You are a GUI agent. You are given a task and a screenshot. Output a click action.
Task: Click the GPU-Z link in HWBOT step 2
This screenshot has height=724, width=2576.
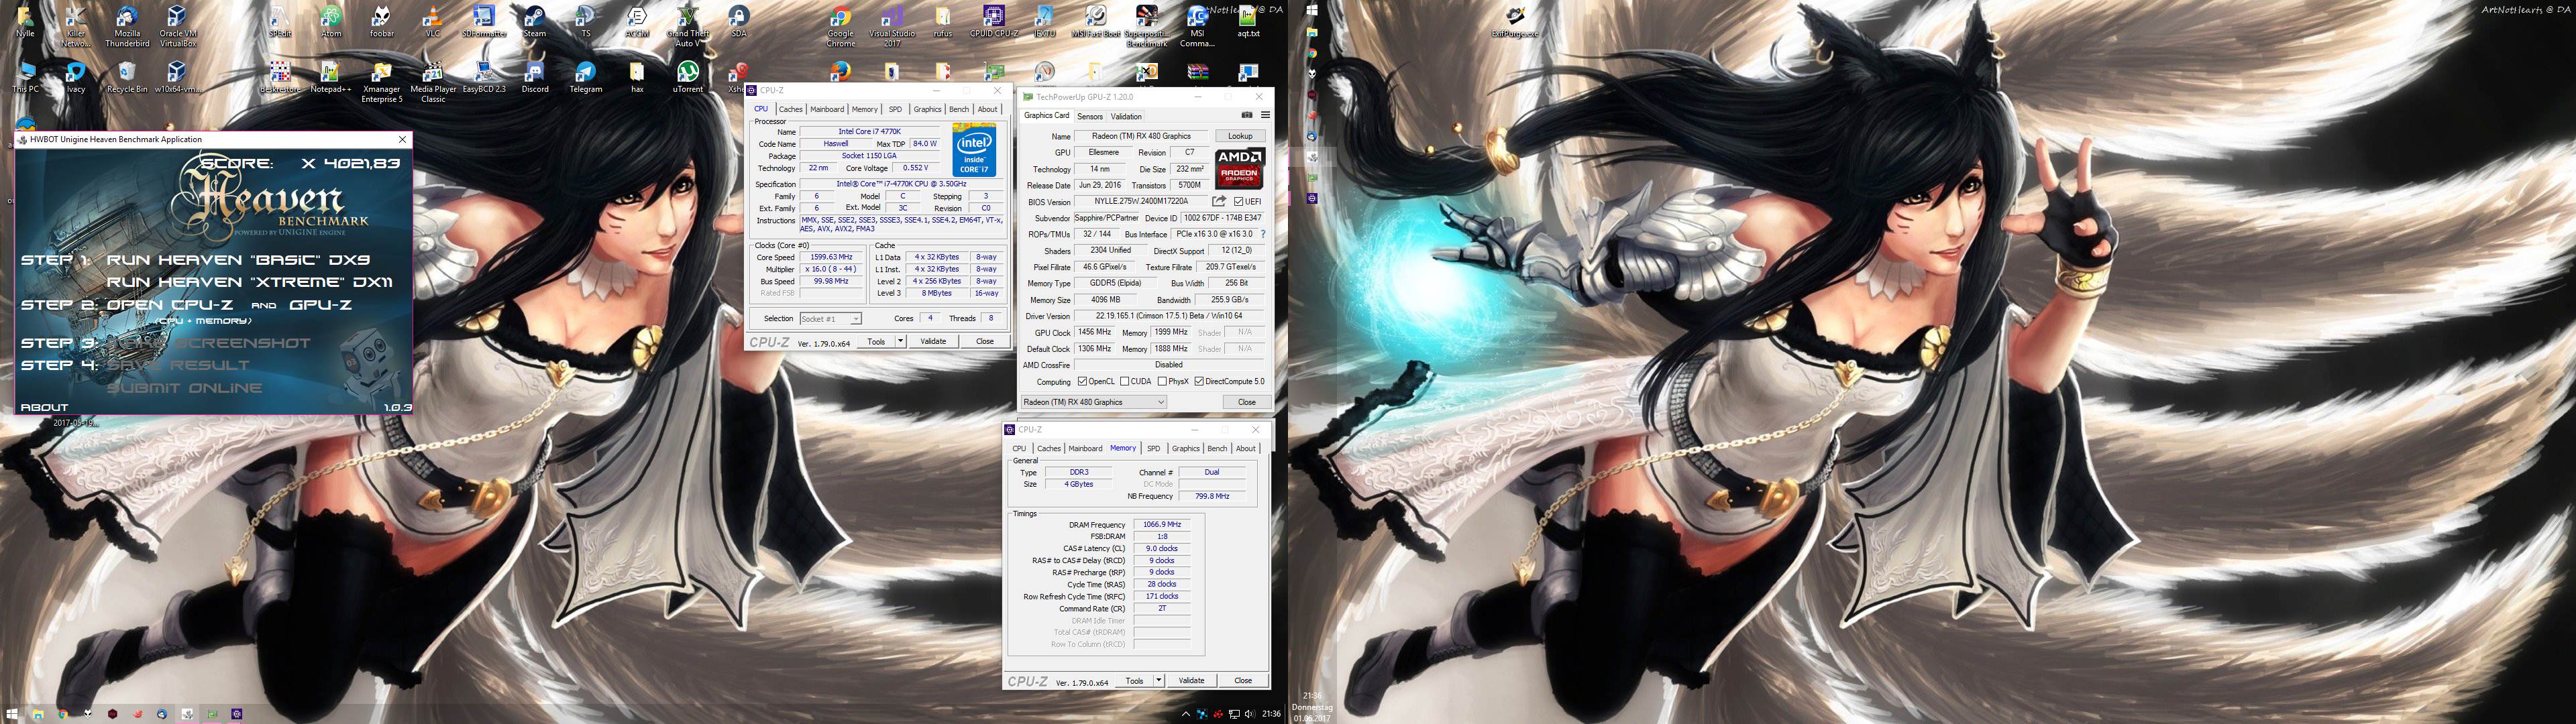(x=320, y=305)
